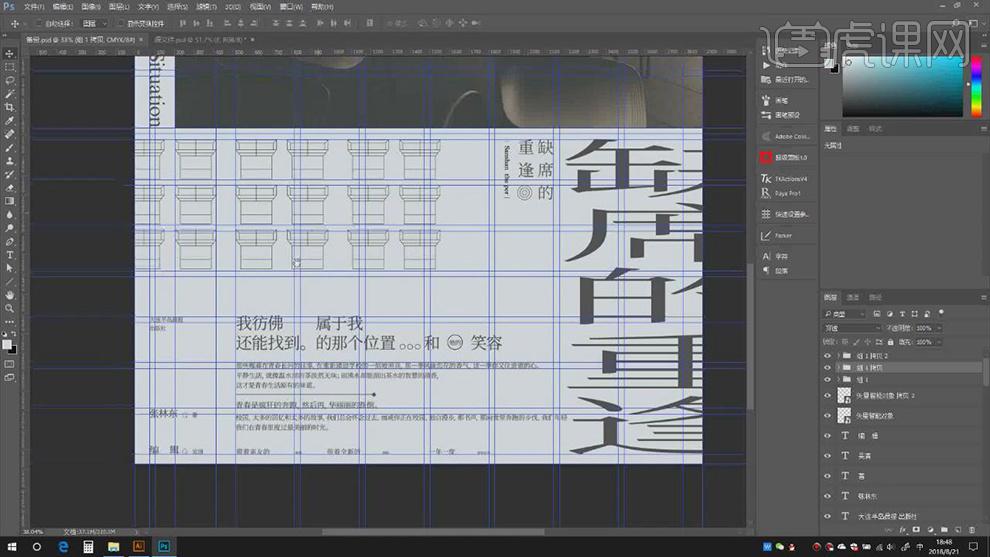Open the Adobe Color panel

click(785, 136)
